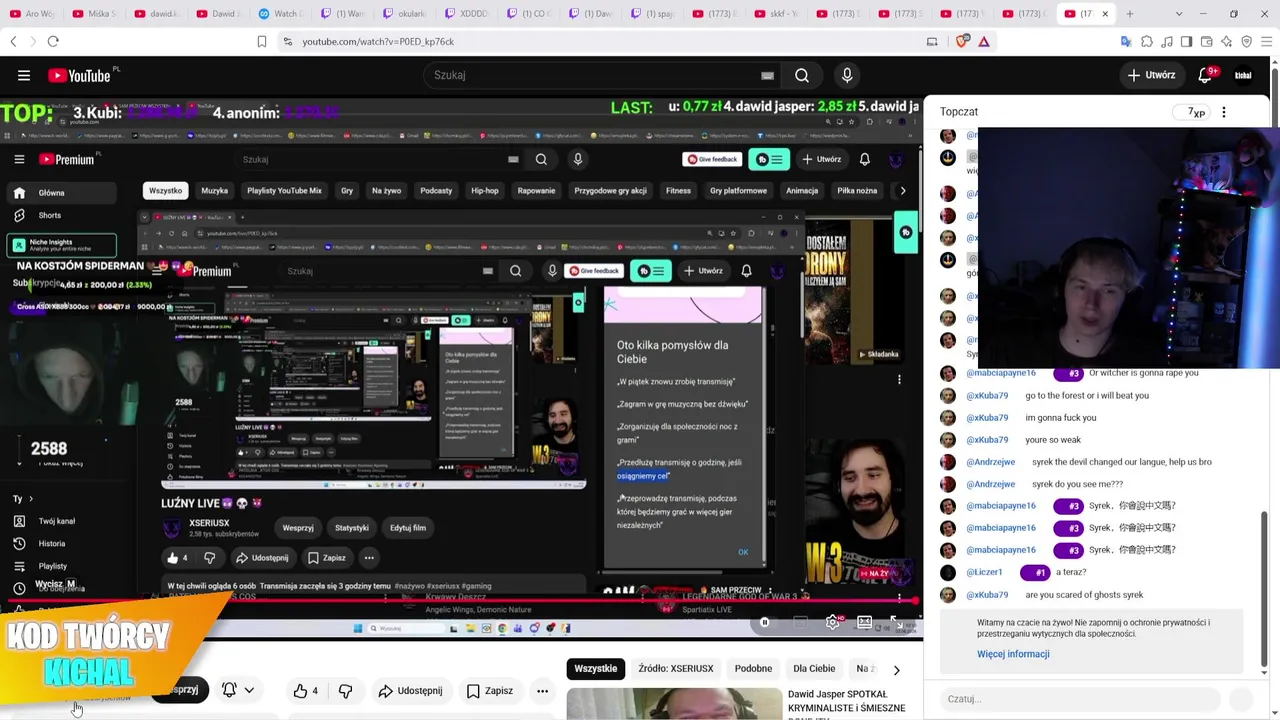The image size is (1280, 720).
Task: Switch to the "Watch C" browser tab
Action: [x=279, y=14]
